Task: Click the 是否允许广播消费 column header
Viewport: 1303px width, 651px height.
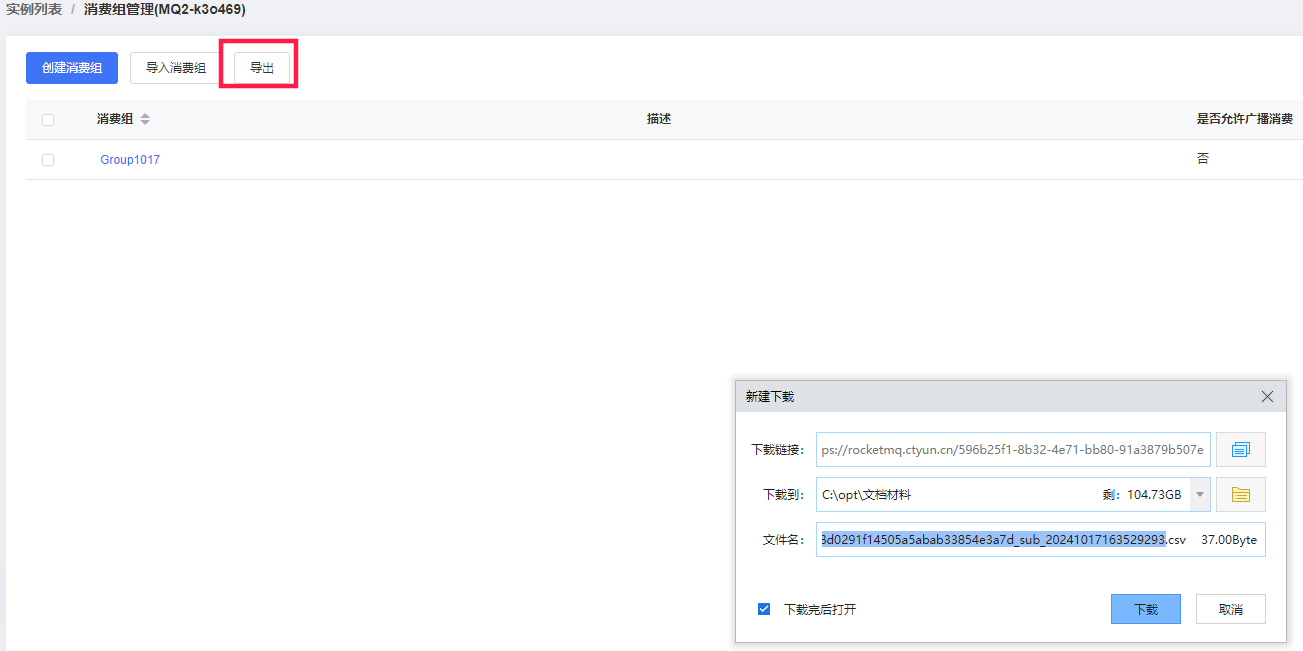Action: click(1245, 119)
